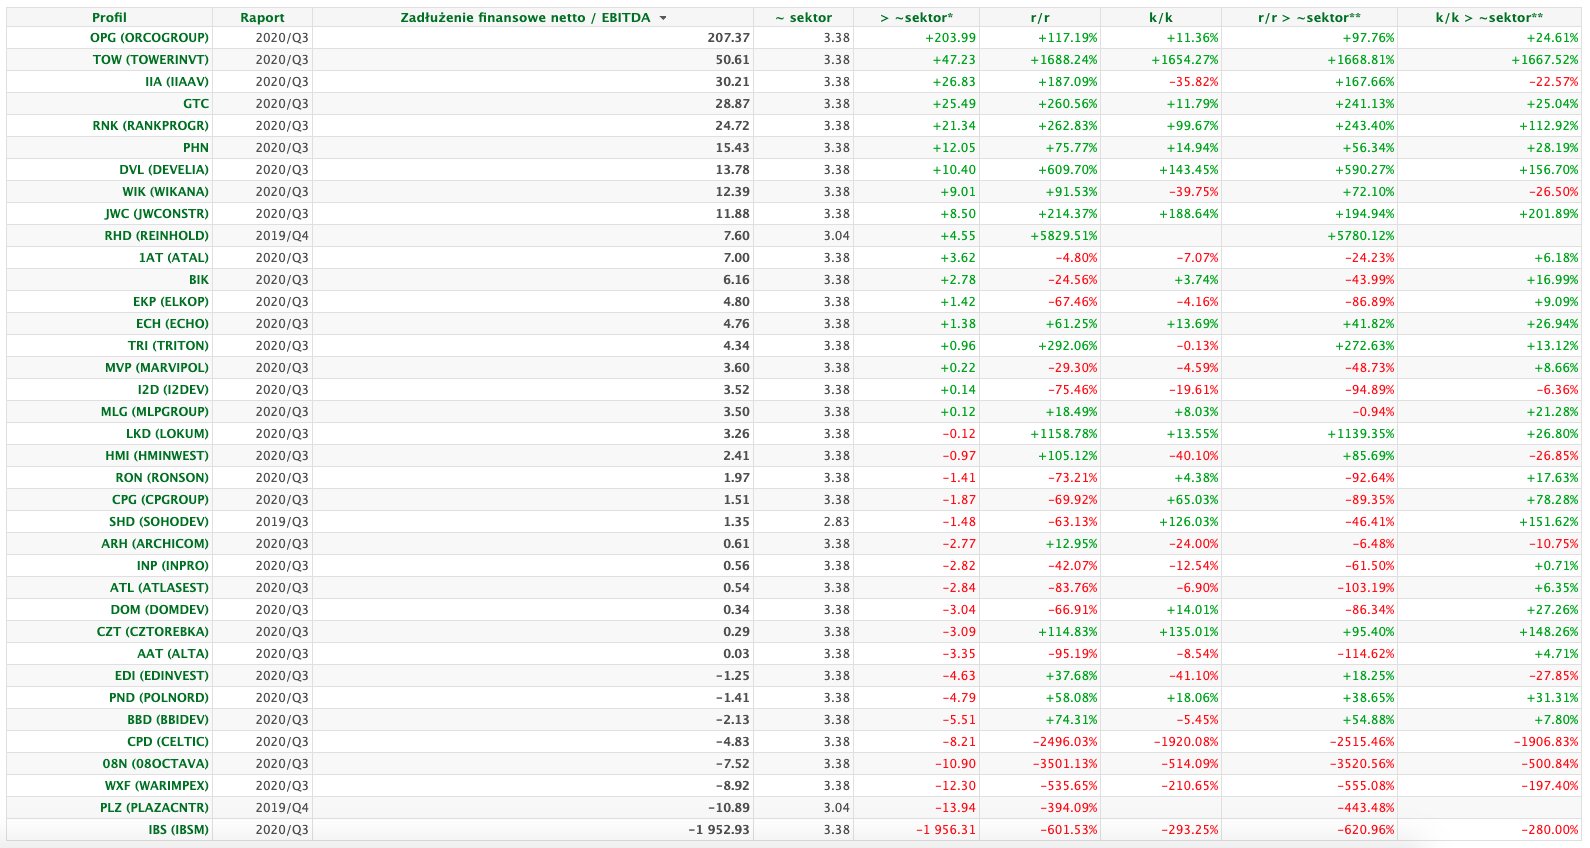Open the PLZ (PLAZACNTR) profile link
The image size is (1590, 848).
tap(155, 807)
